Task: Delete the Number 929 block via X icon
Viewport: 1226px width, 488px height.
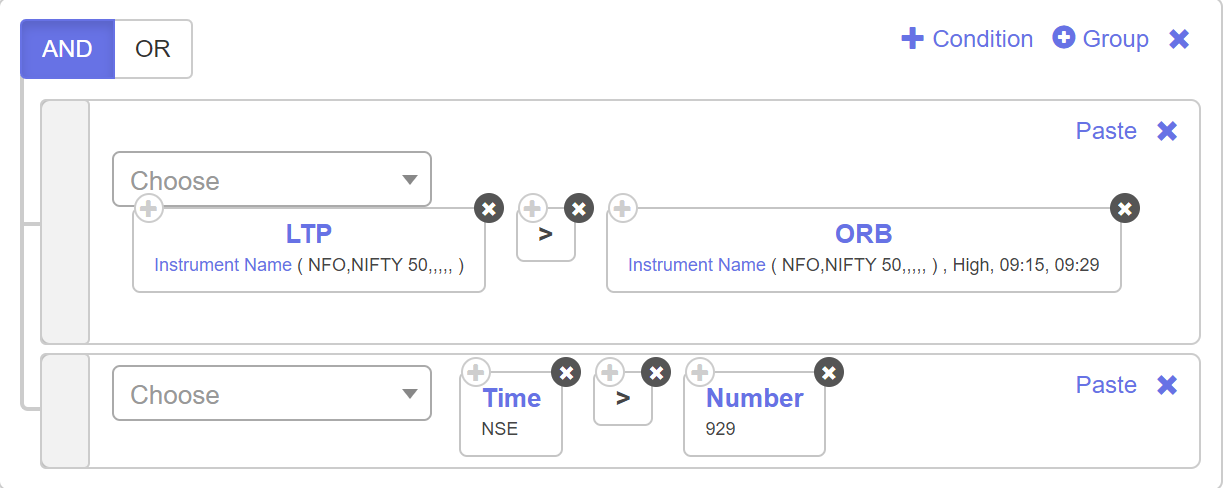Action: coord(829,372)
